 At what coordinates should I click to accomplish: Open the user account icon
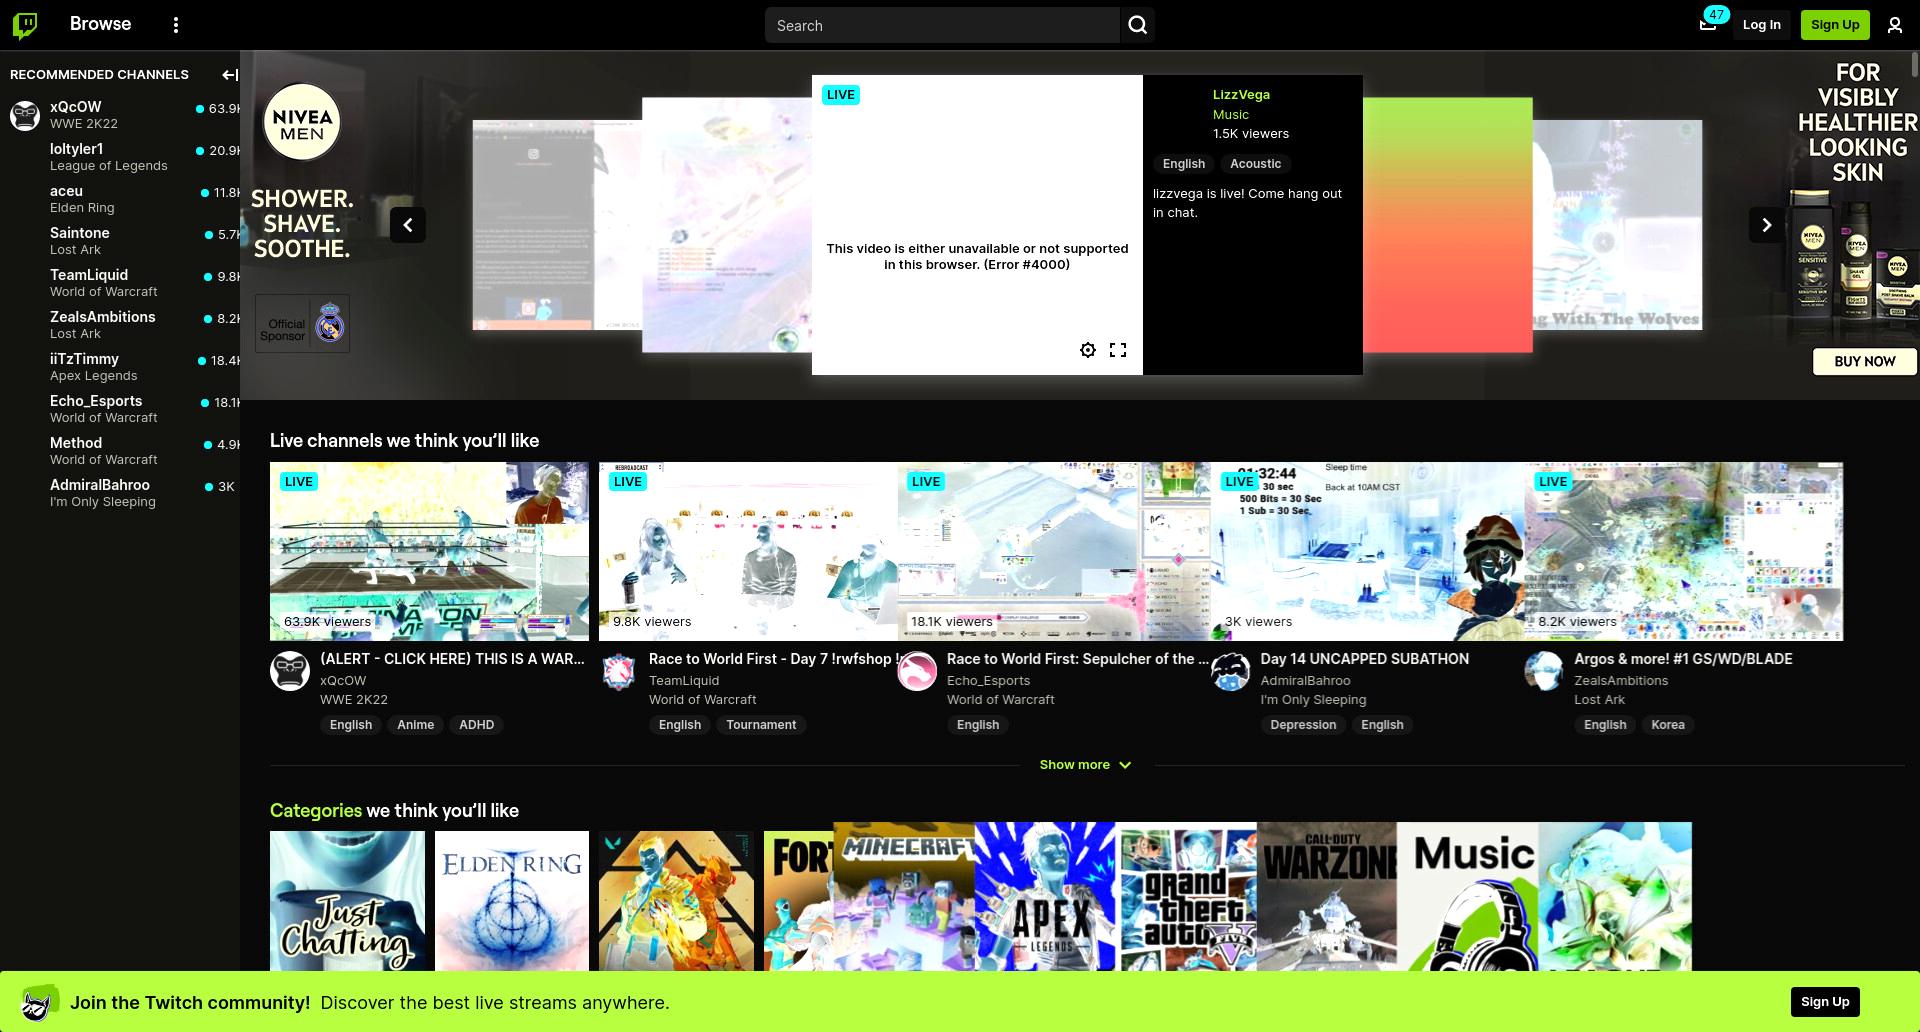(1894, 25)
